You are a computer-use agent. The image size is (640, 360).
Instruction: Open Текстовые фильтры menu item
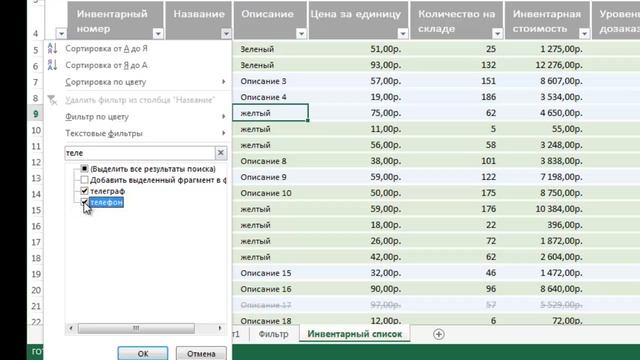click(138, 133)
